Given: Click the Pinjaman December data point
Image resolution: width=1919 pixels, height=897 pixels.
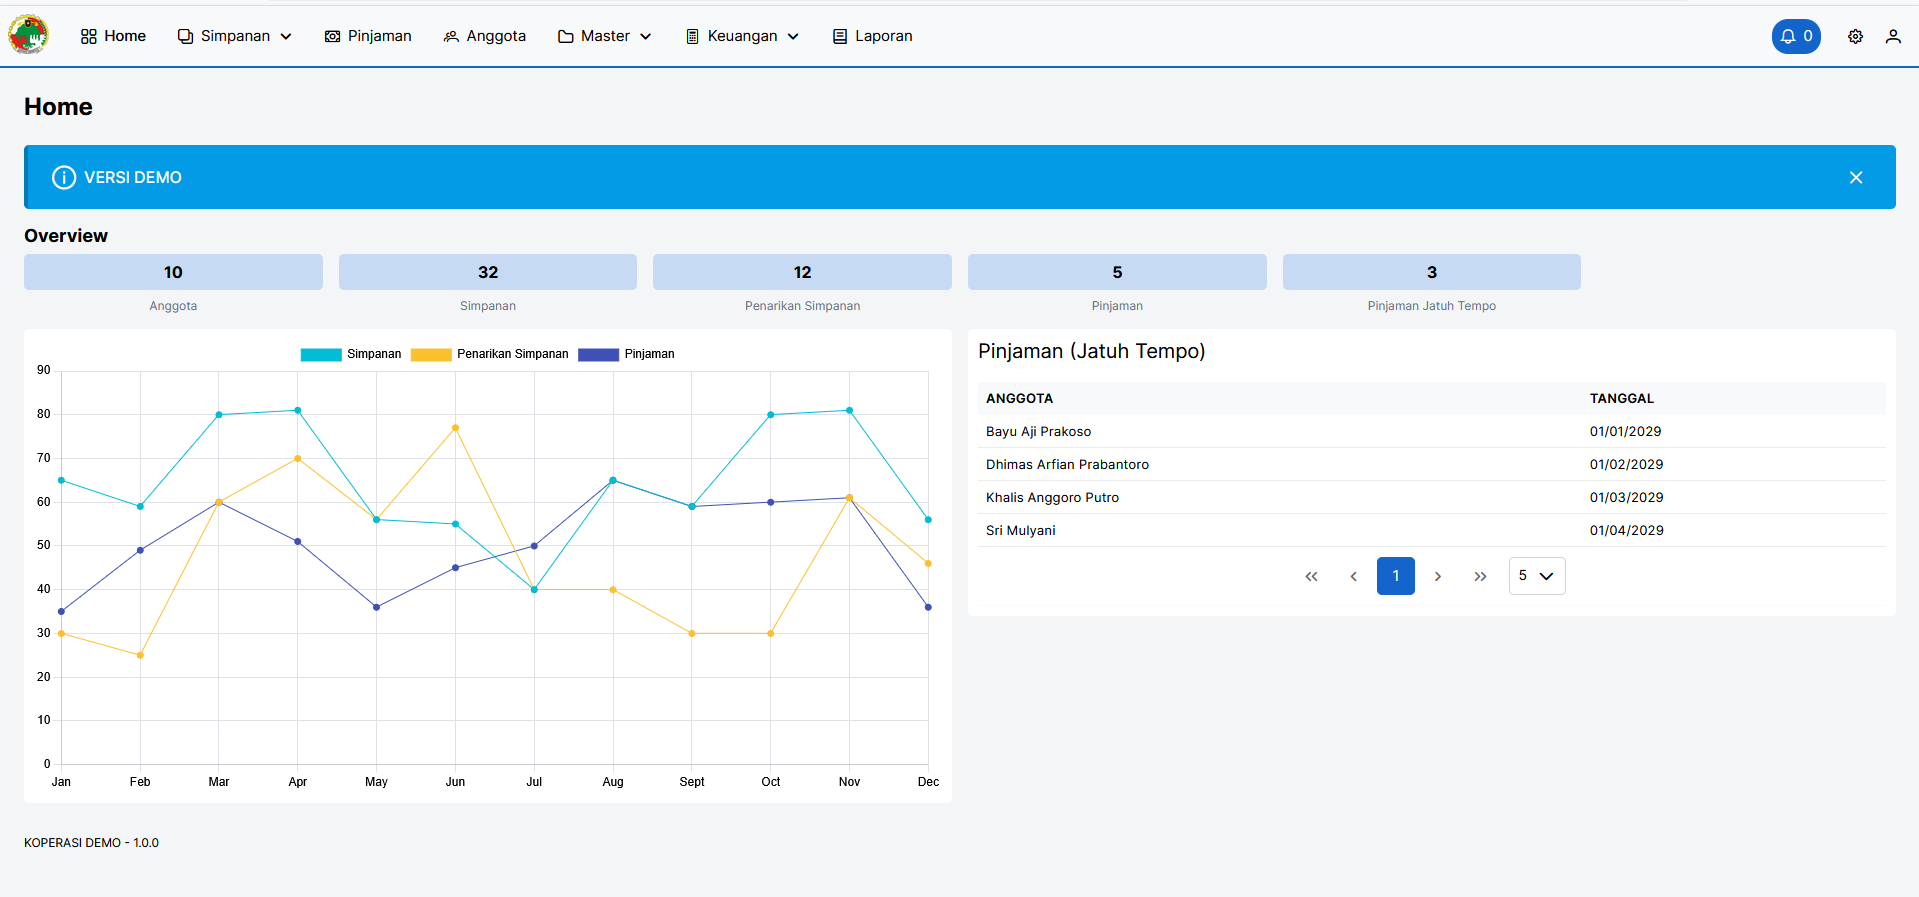Looking at the screenshot, I should click(928, 607).
